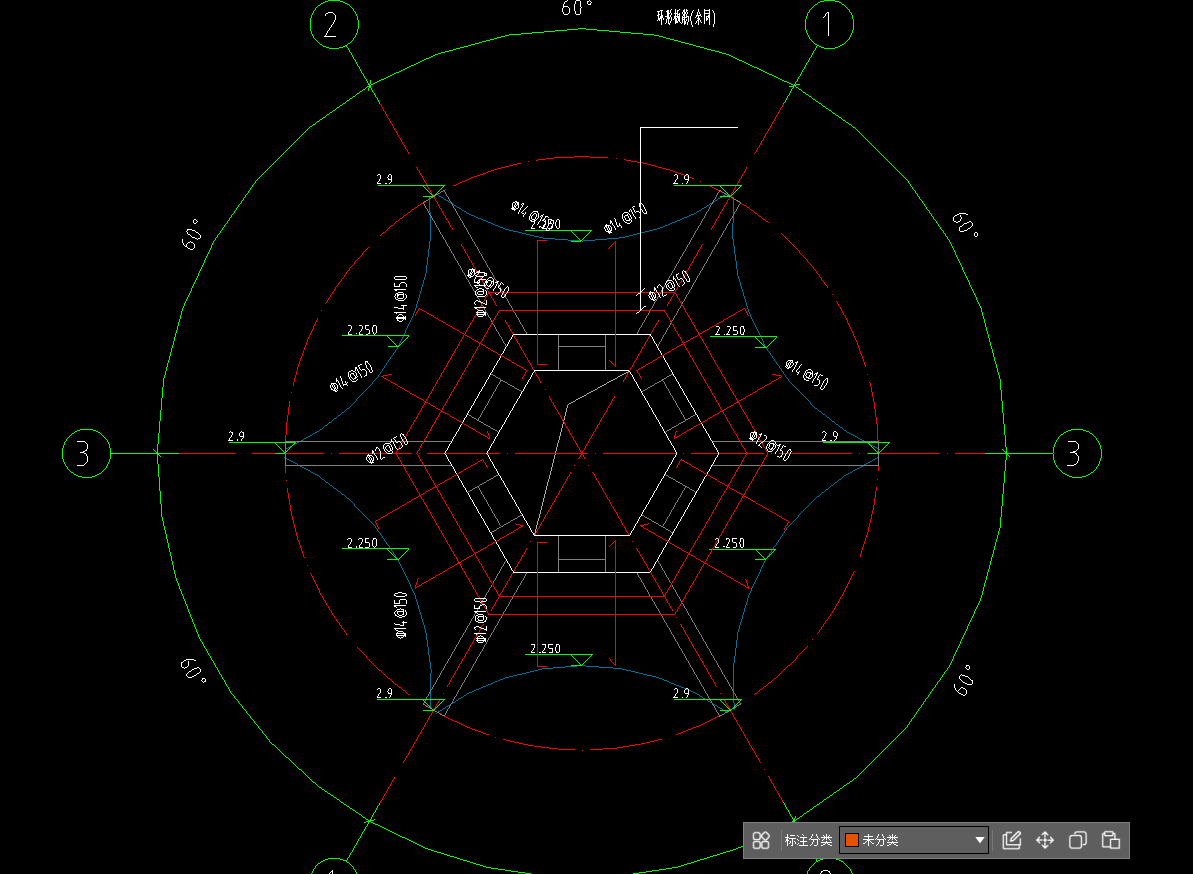This screenshot has height=874, width=1193.
Task: Click the 2.9 elevation mark below axis bubble 1
Action: click(682, 180)
